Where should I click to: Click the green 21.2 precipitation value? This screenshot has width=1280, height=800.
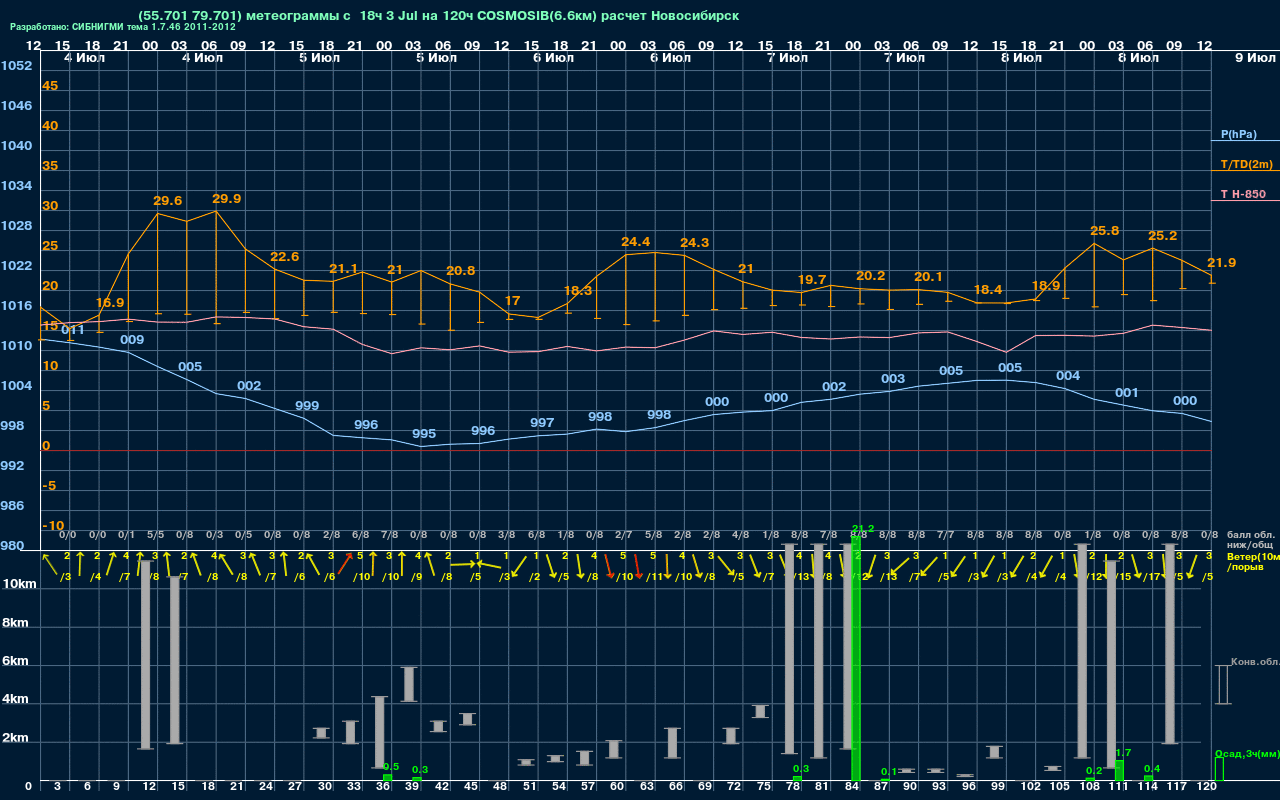tap(863, 528)
